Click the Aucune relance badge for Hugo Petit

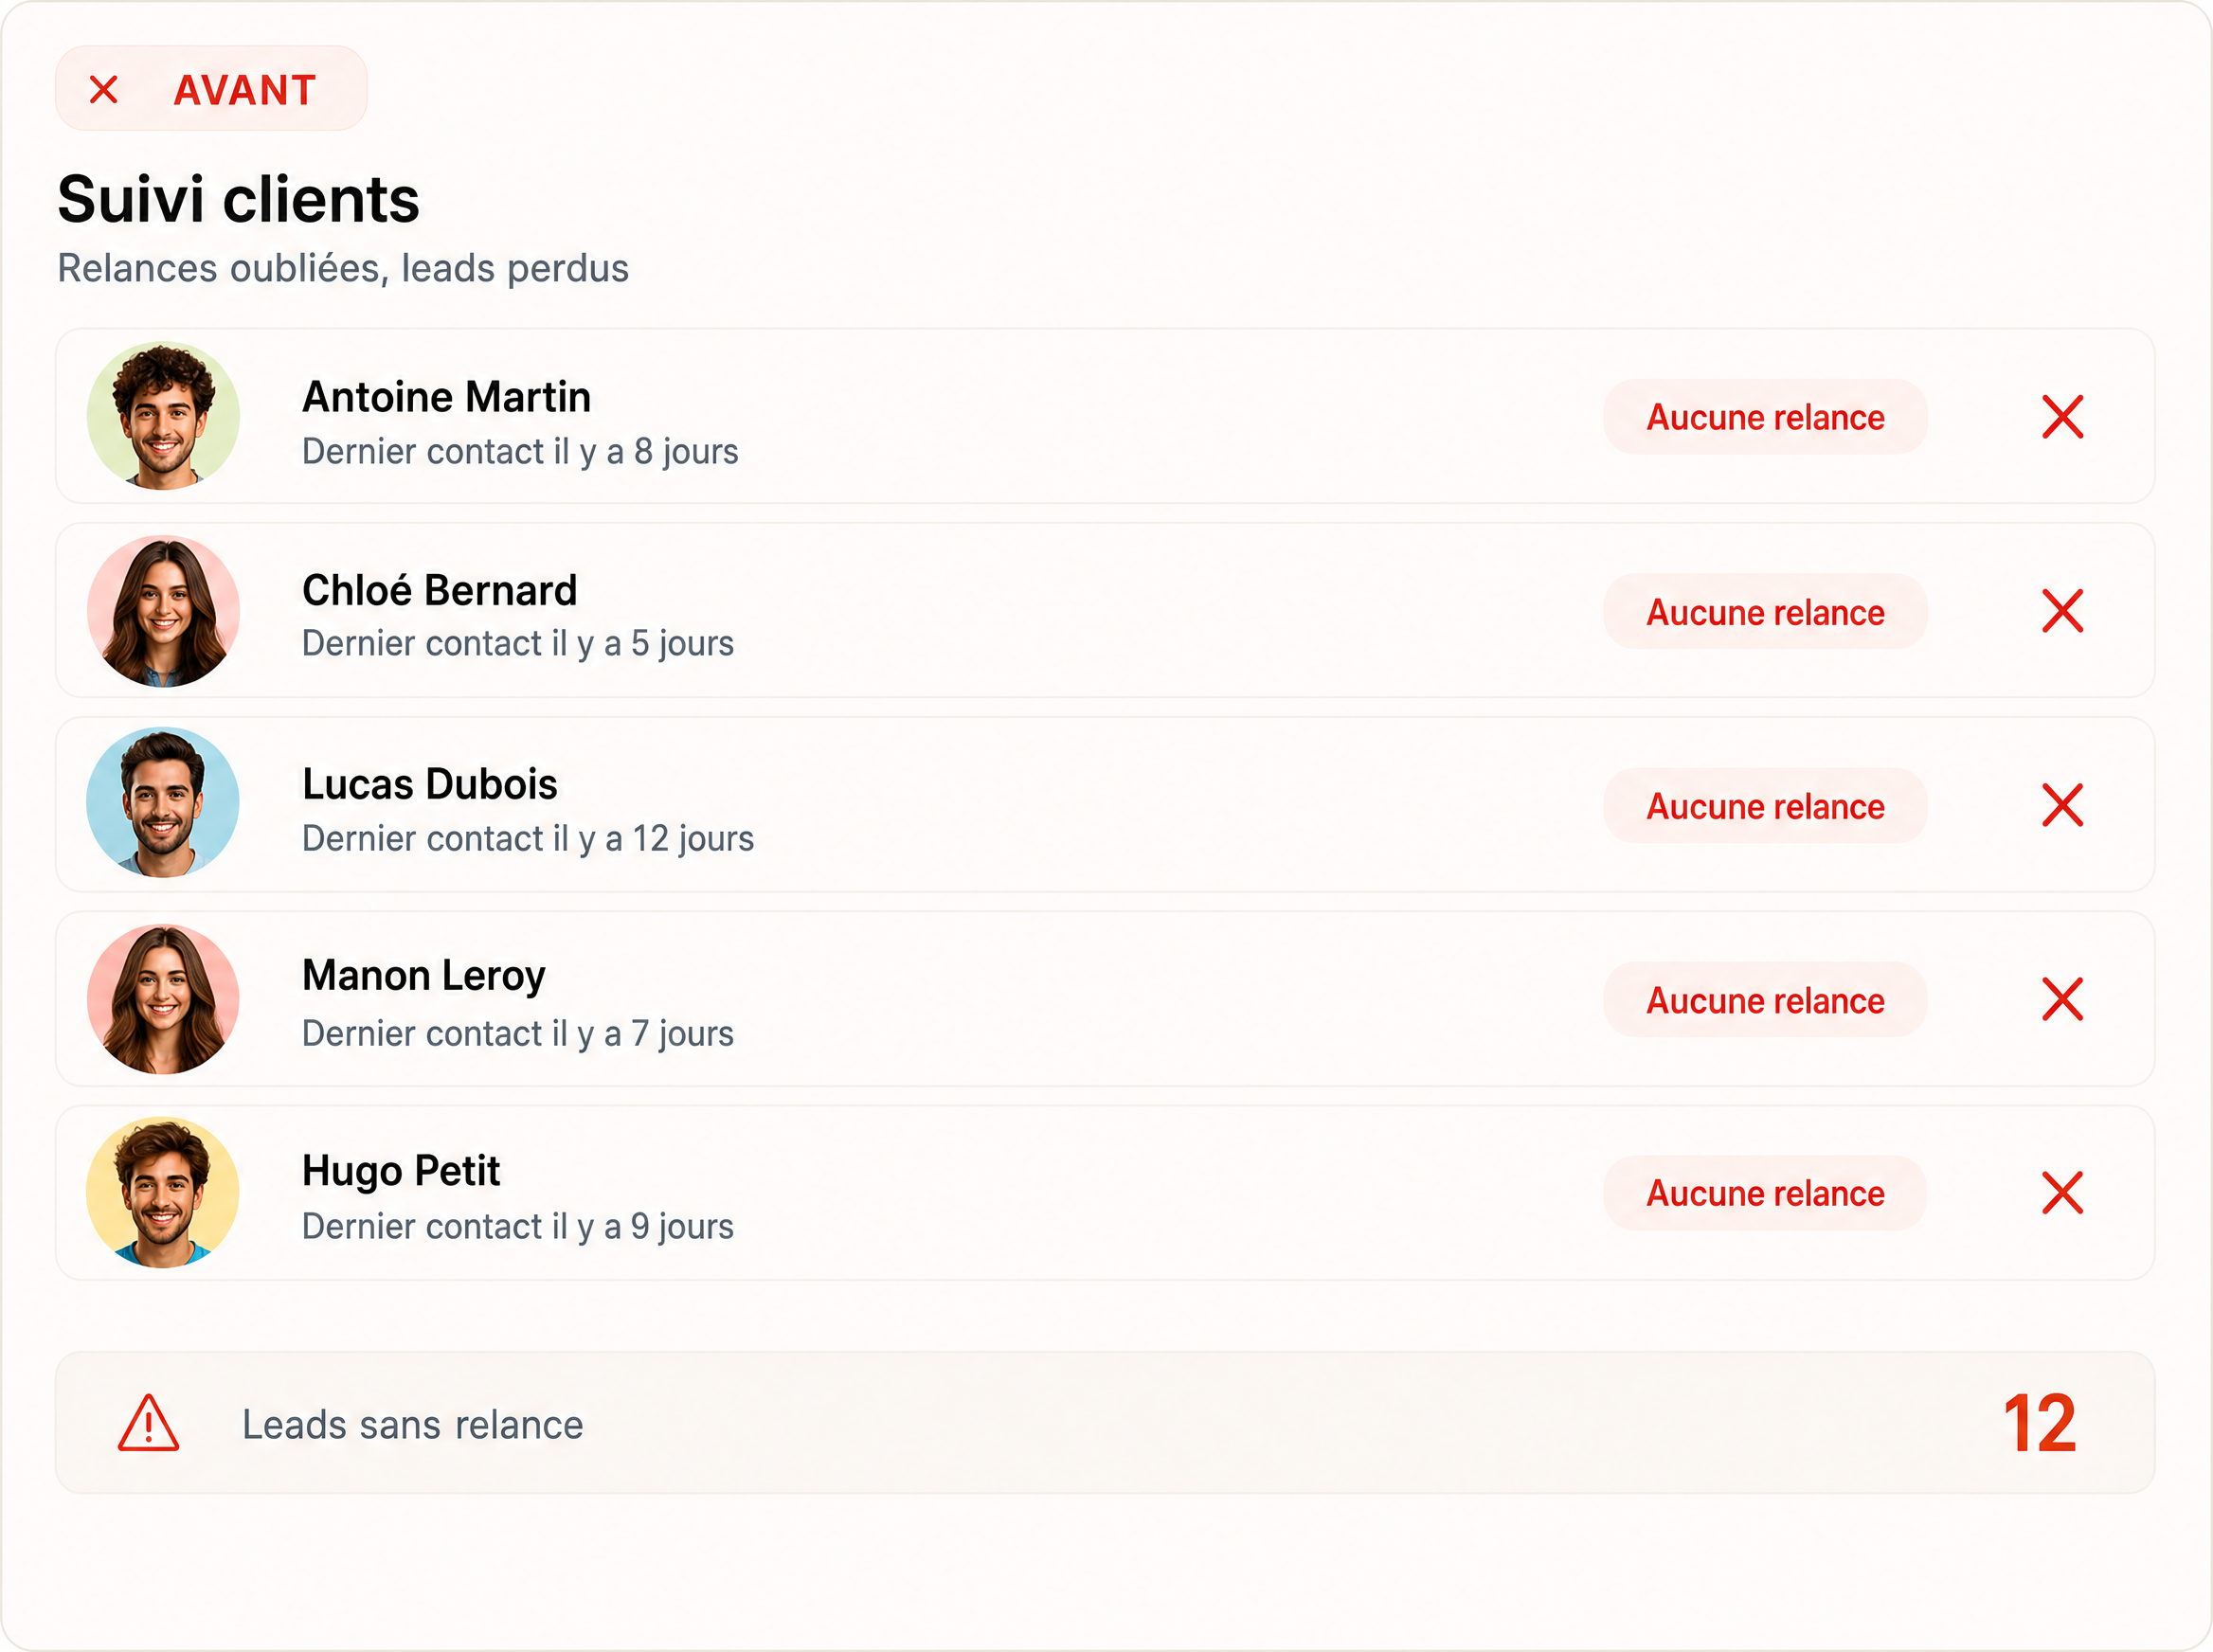(x=1765, y=1193)
